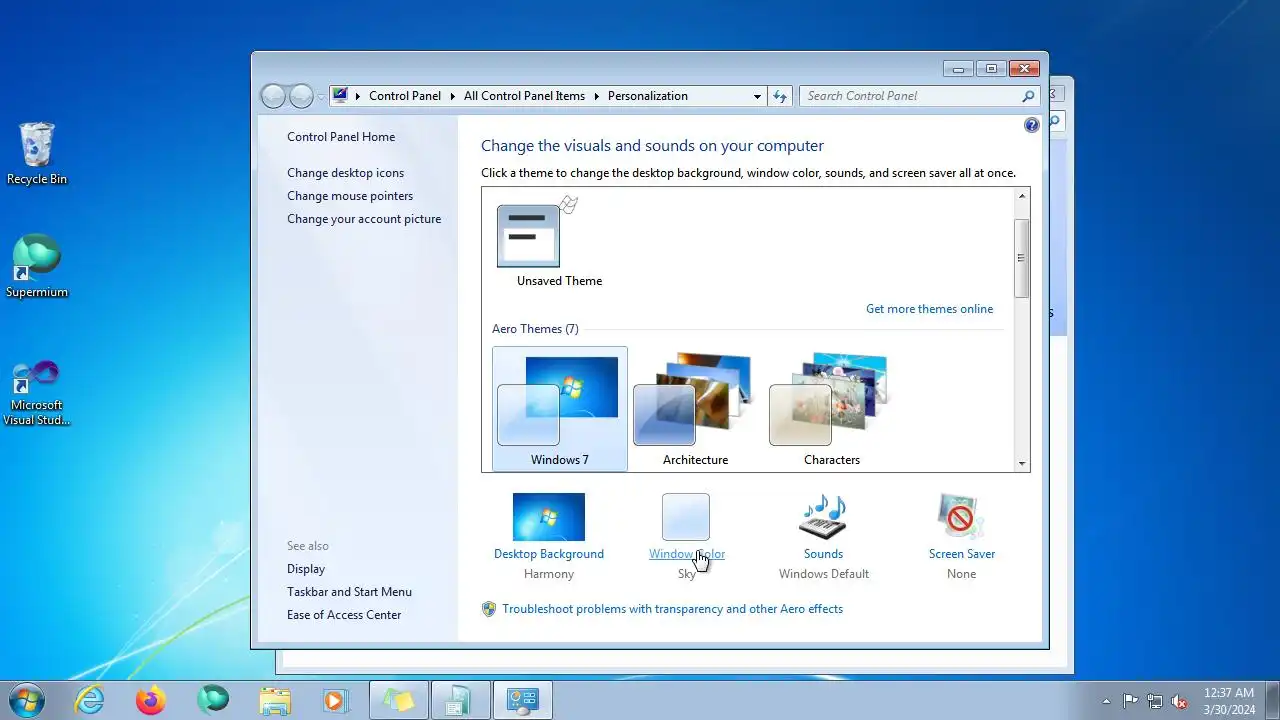The height and width of the screenshot is (720, 1280).
Task: Open the Windows Start button
Action: (27, 700)
